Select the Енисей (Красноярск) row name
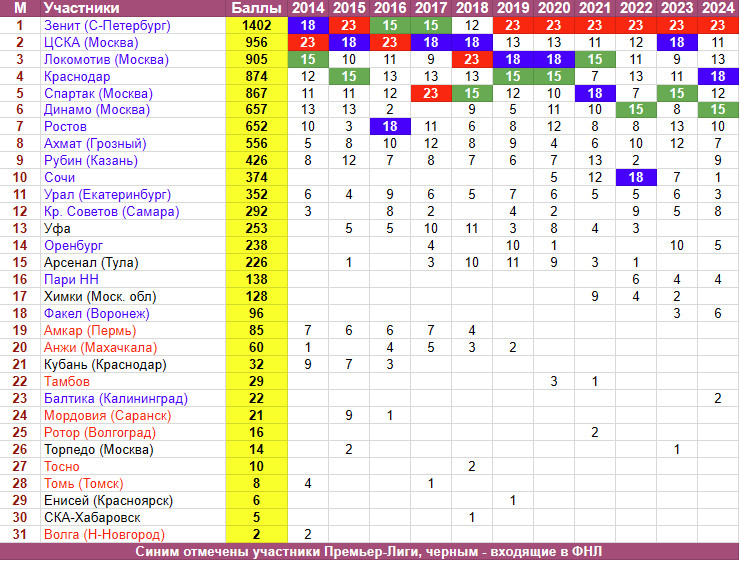This screenshot has width=740, height=561. coord(108,500)
